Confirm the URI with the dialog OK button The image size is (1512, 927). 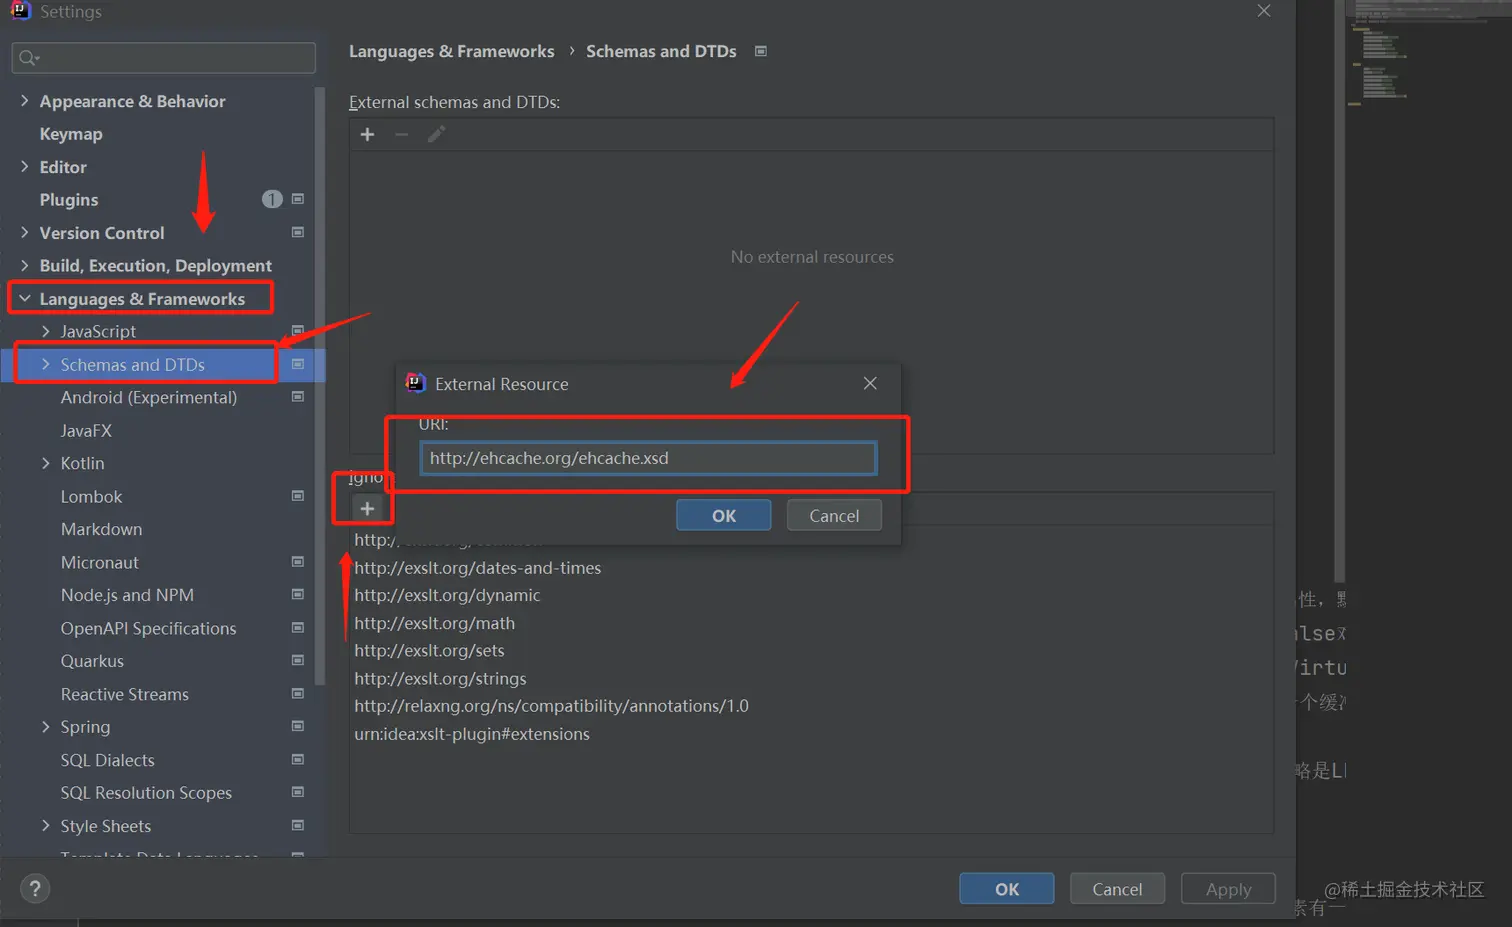[x=724, y=516]
